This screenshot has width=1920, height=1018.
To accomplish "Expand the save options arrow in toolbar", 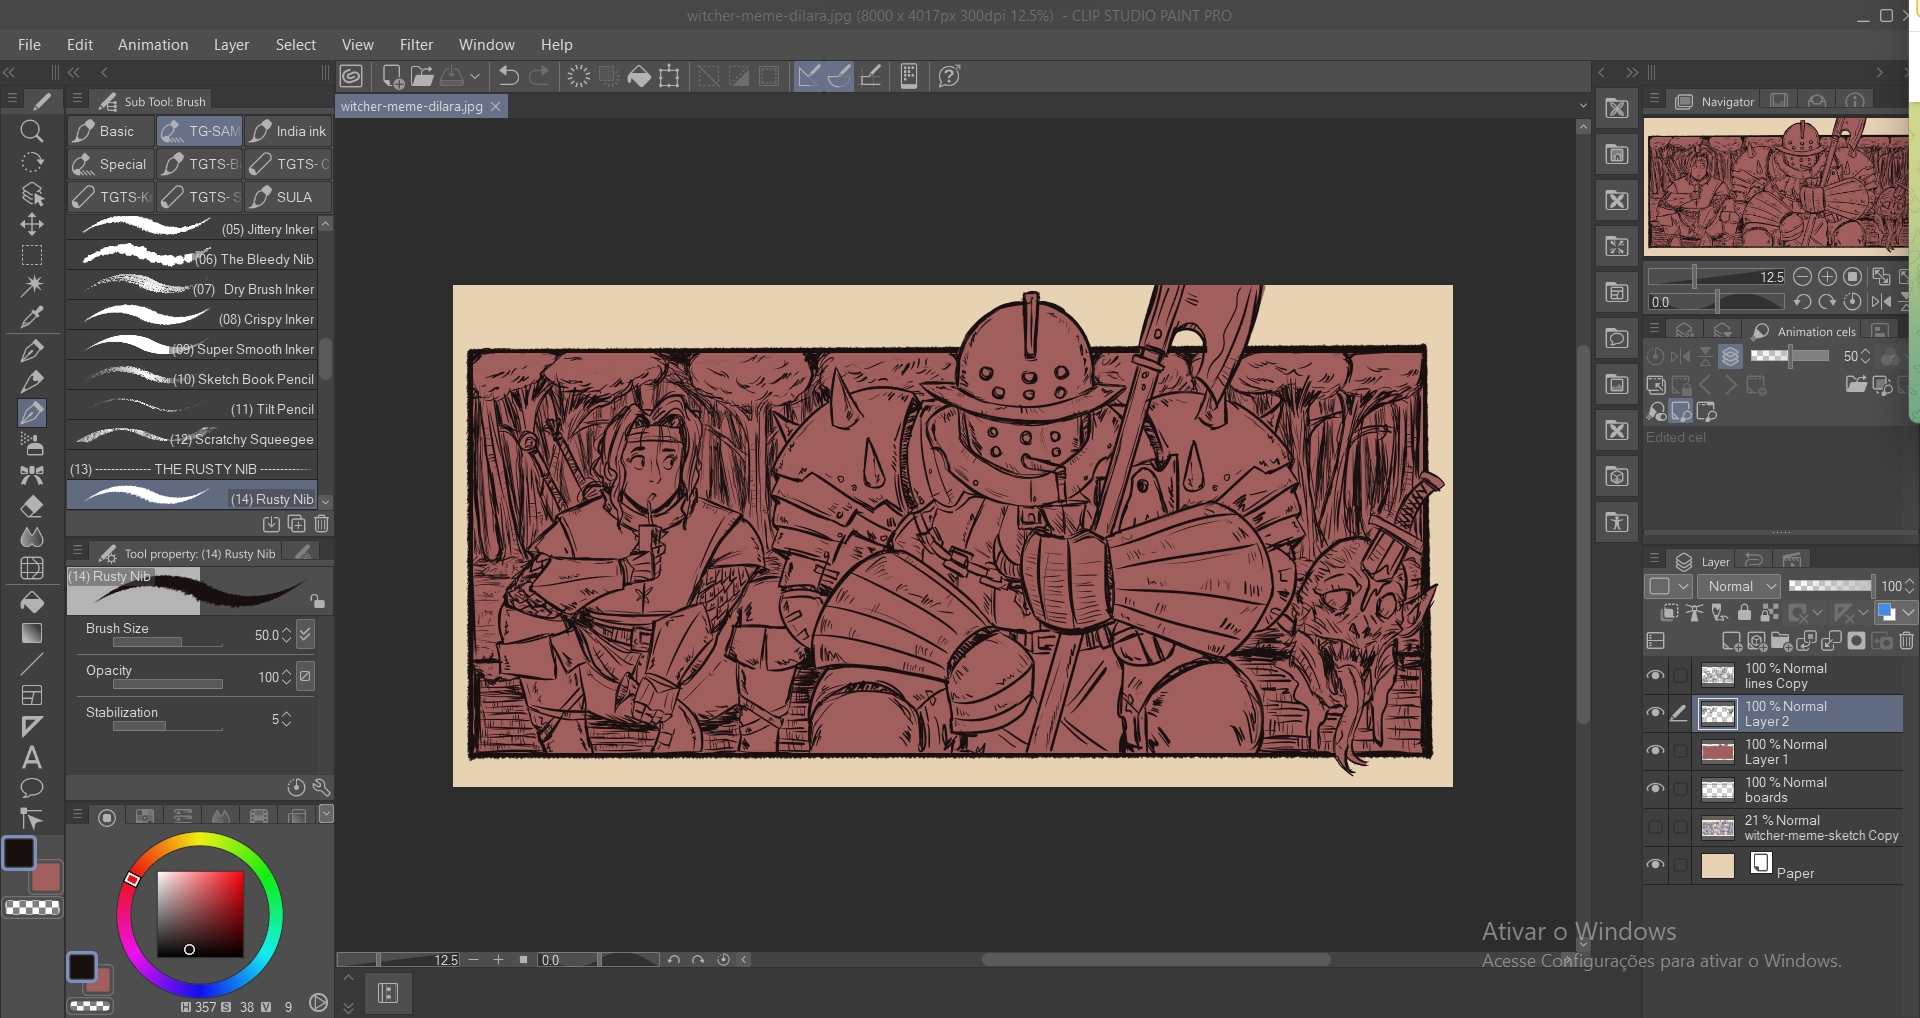I will click(475, 76).
